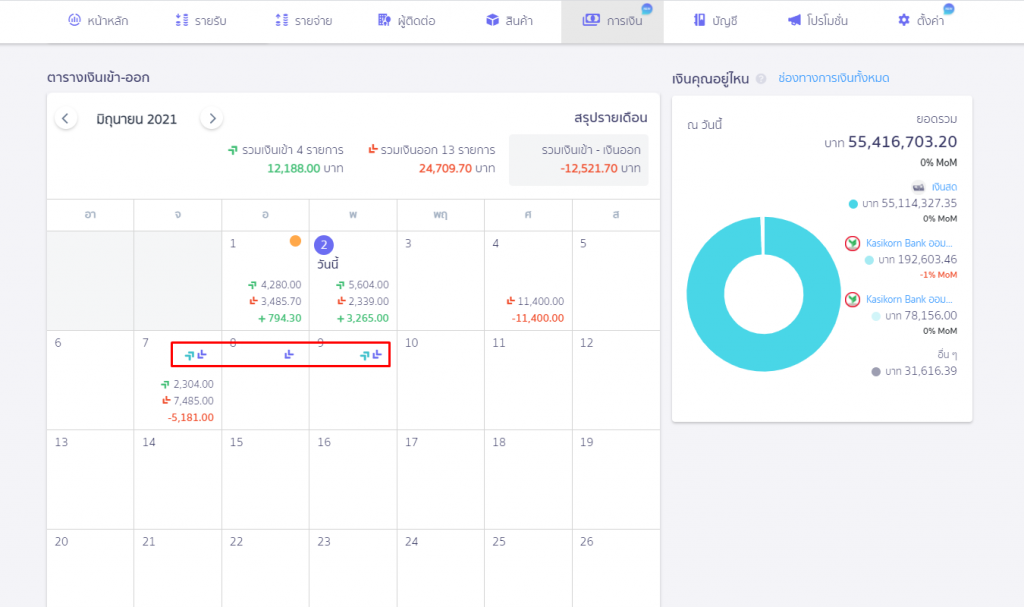
Task: Go to previous month with left arrow
Action: (66, 119)
